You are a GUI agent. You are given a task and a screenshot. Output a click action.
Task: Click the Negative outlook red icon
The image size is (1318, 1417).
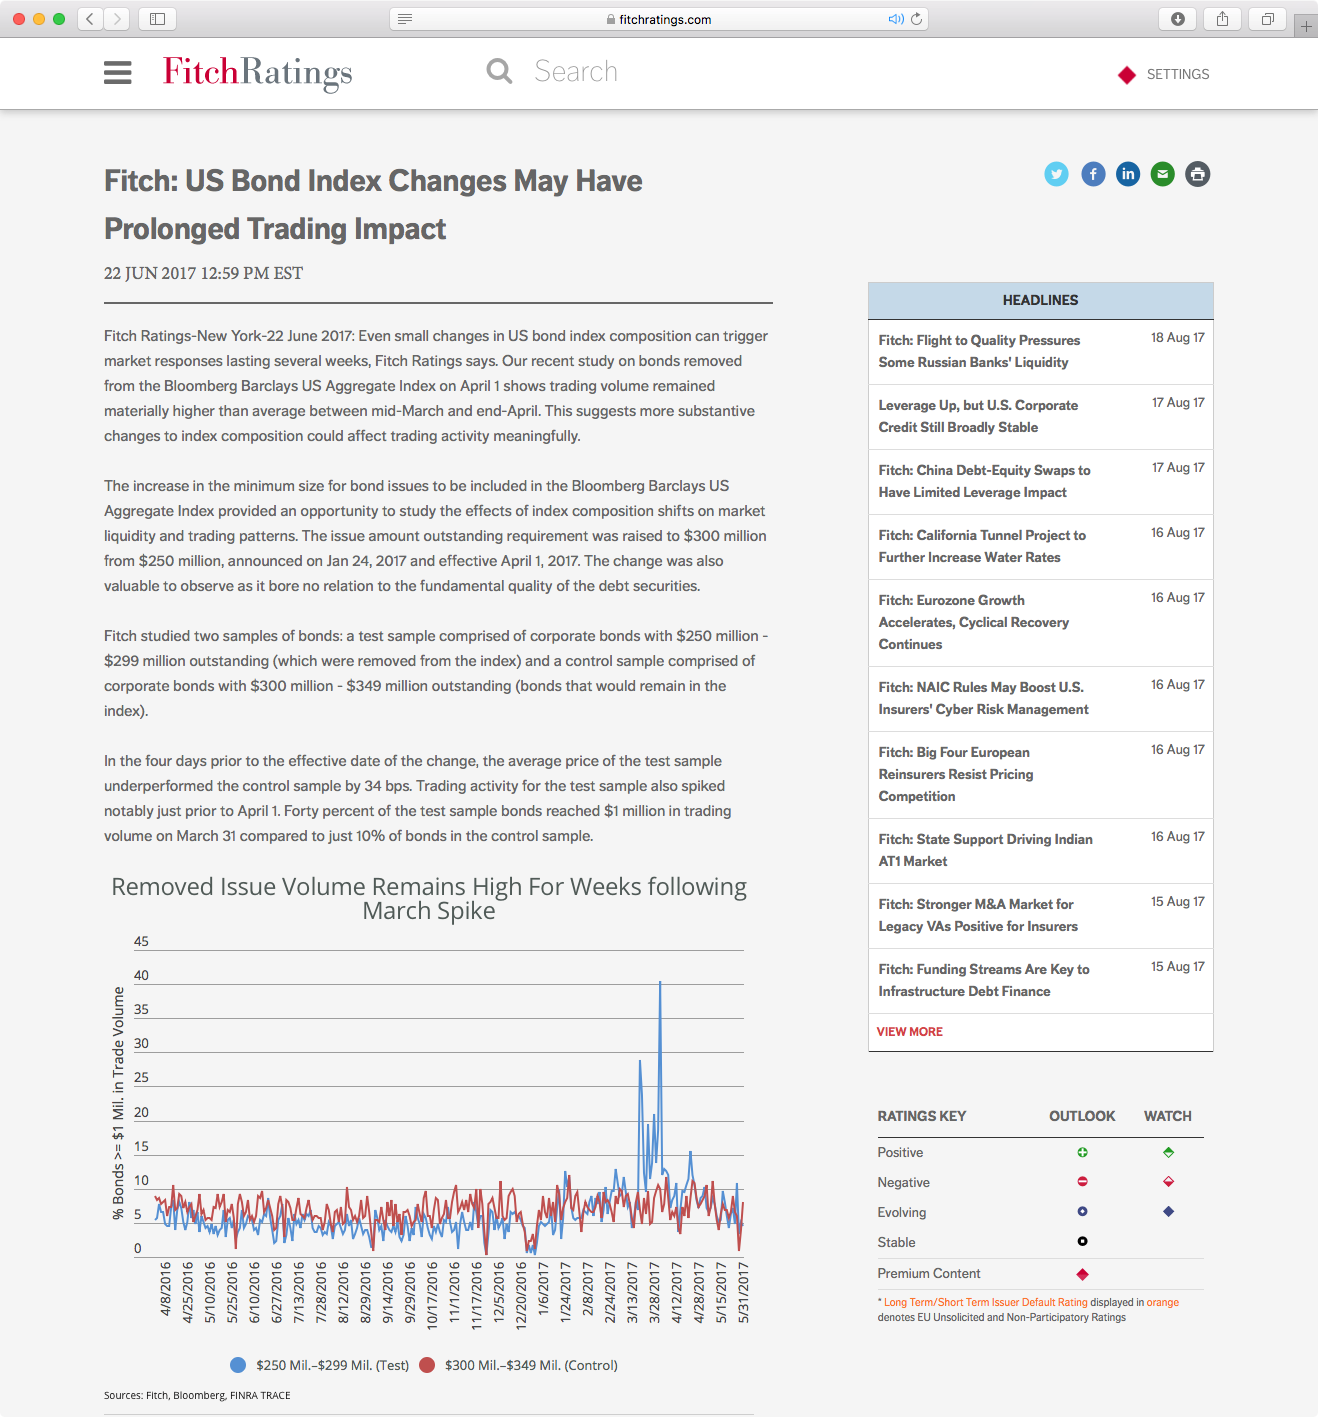[1082, 1182]
